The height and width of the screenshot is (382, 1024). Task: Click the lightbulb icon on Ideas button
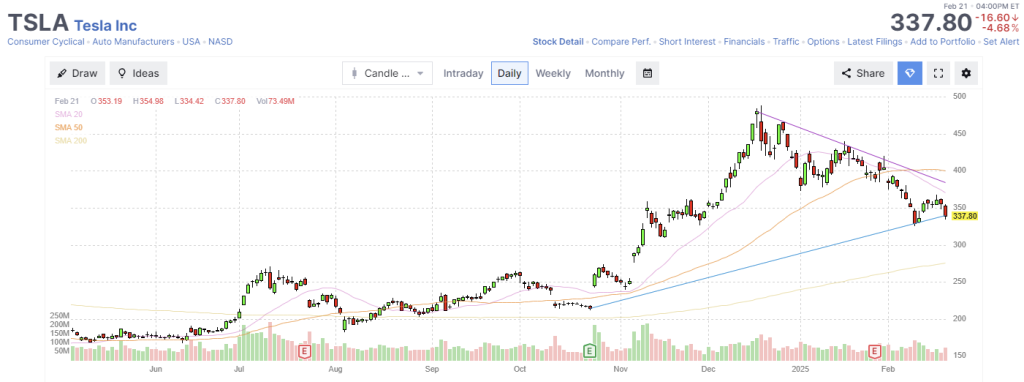[x=121, y=73]
